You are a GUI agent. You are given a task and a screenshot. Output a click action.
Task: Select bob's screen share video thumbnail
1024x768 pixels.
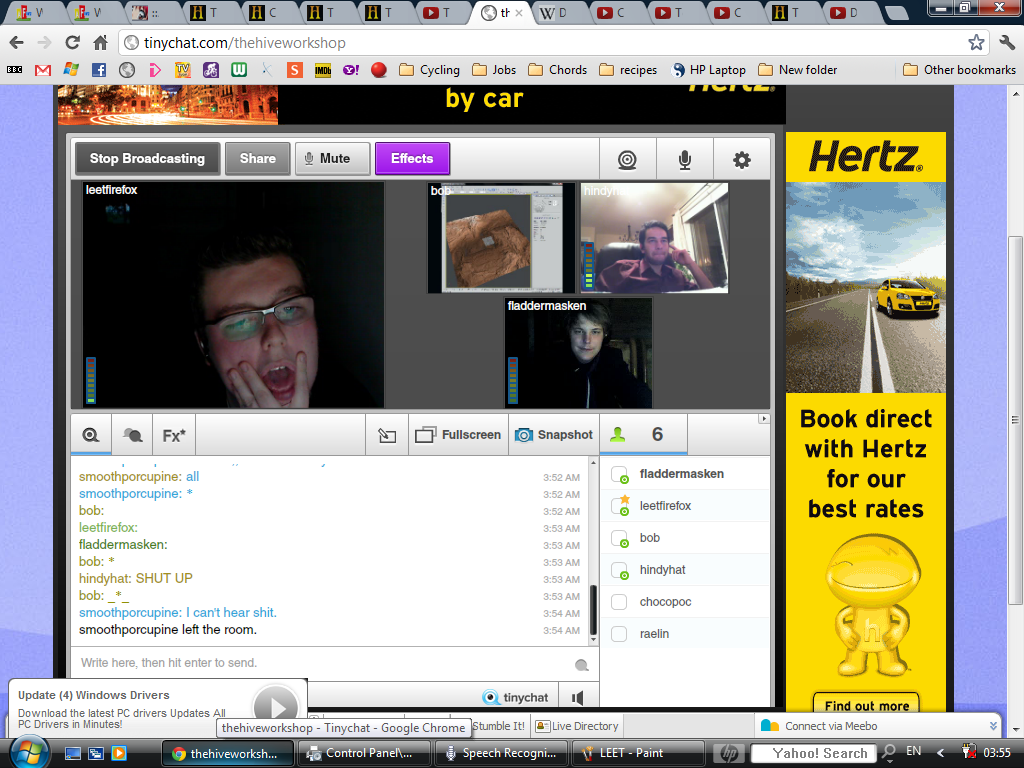501,238
